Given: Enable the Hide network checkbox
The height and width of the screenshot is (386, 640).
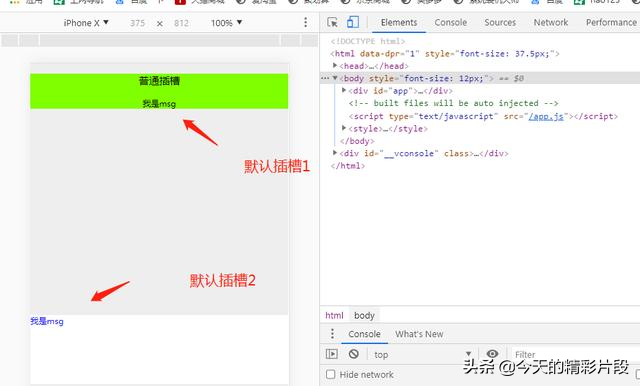Looking at the screenshot, I should pyautogui.click(x=331, y=374).
